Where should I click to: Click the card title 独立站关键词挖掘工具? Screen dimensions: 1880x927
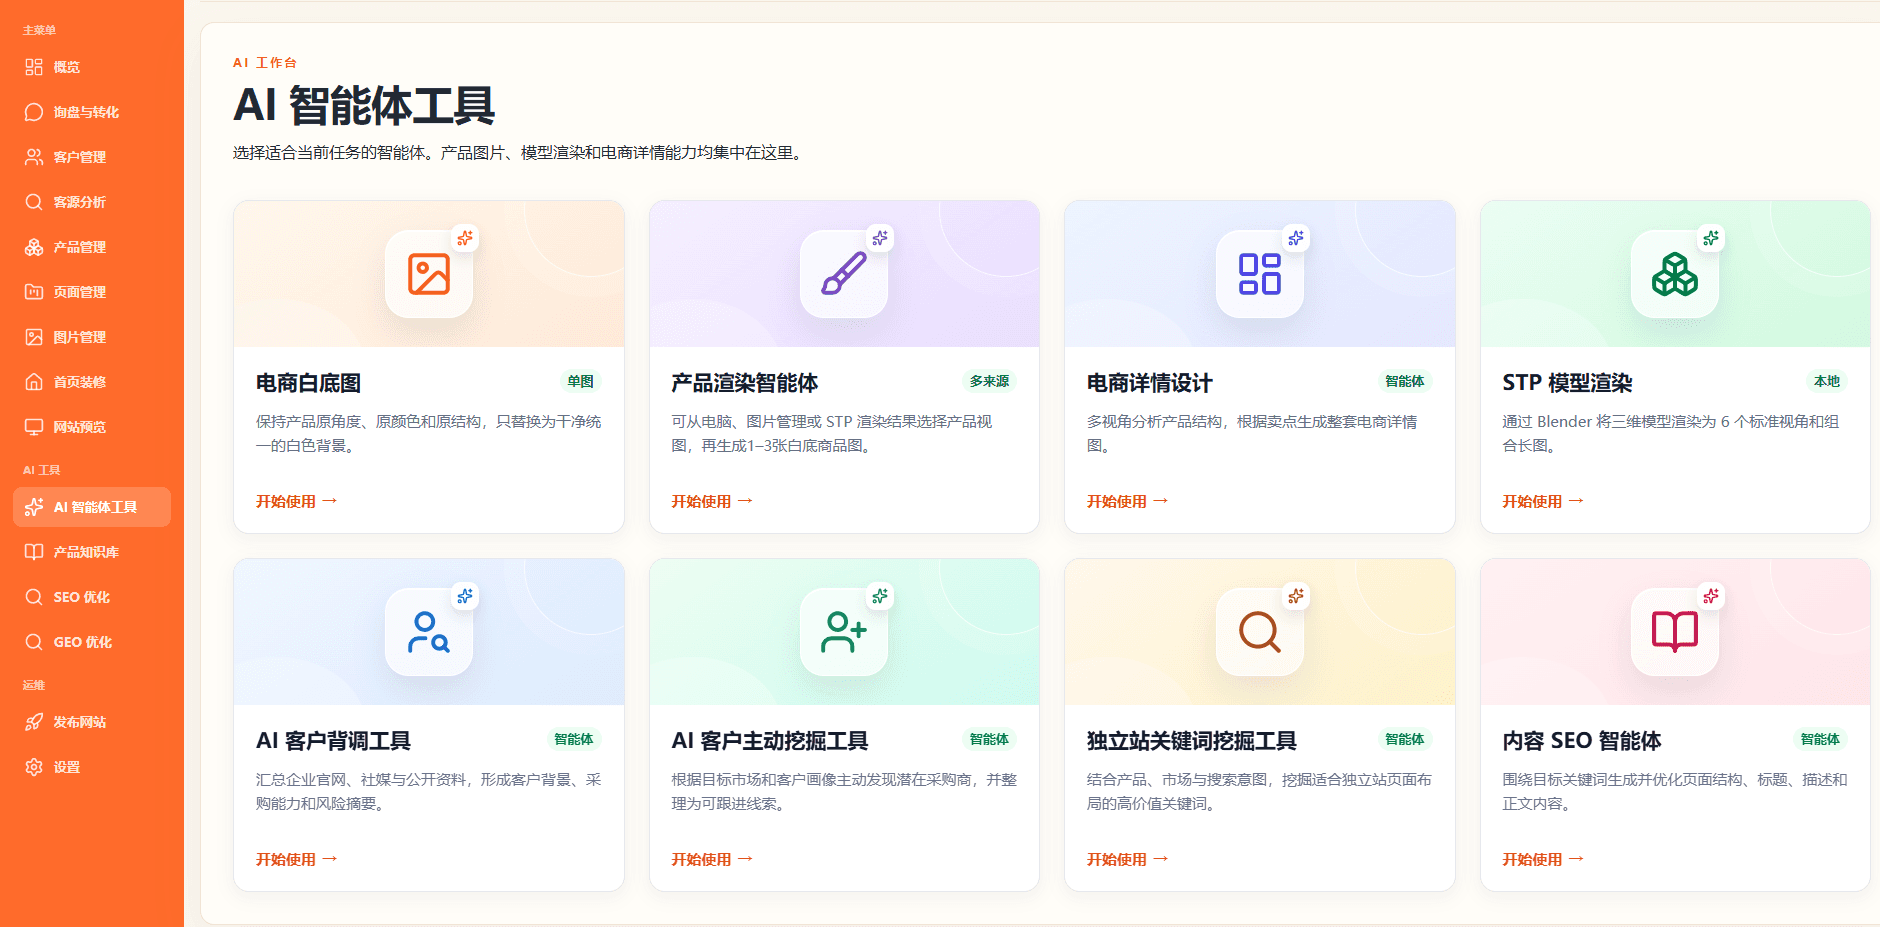pos(1191,741)
